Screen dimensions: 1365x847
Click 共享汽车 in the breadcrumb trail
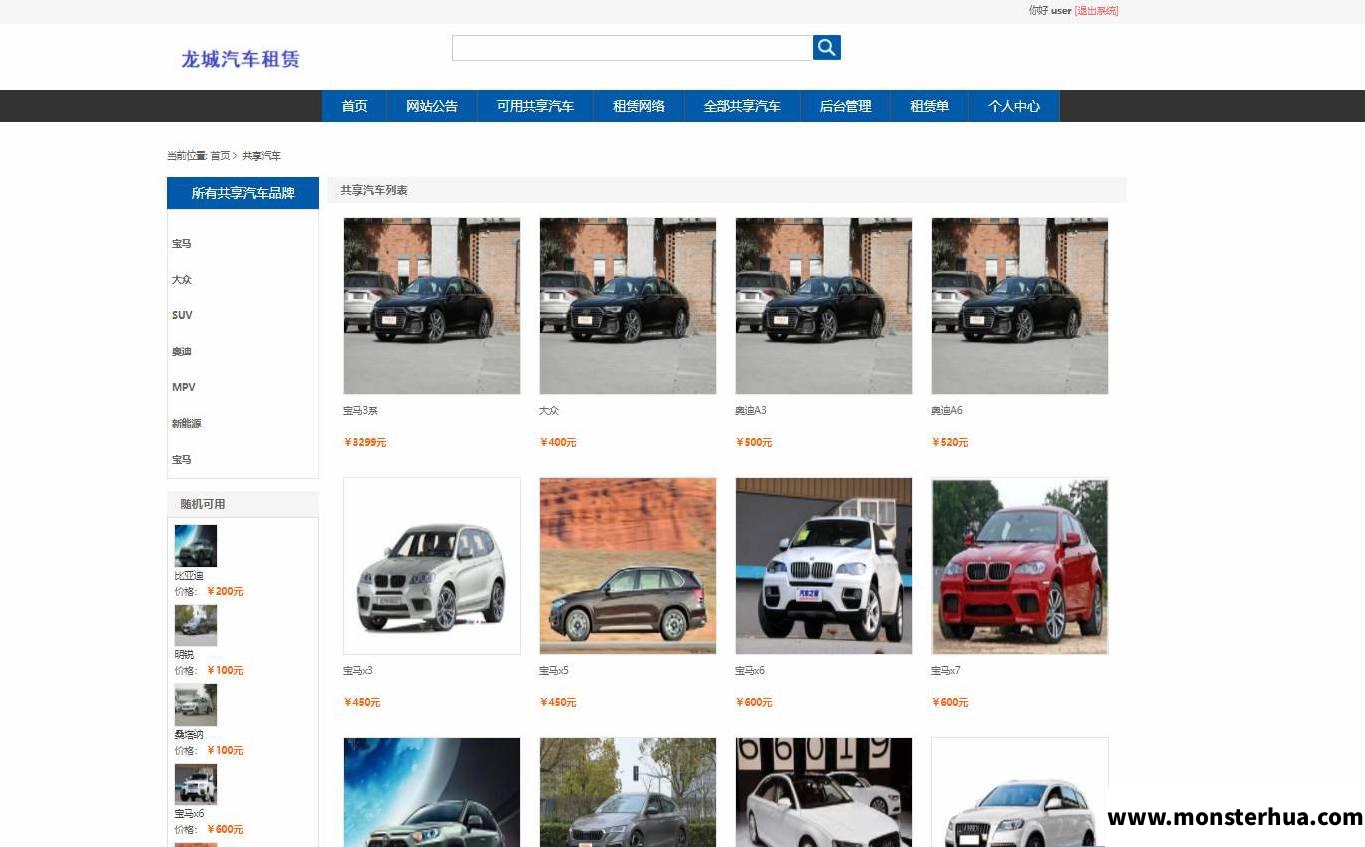coord(261,156)
